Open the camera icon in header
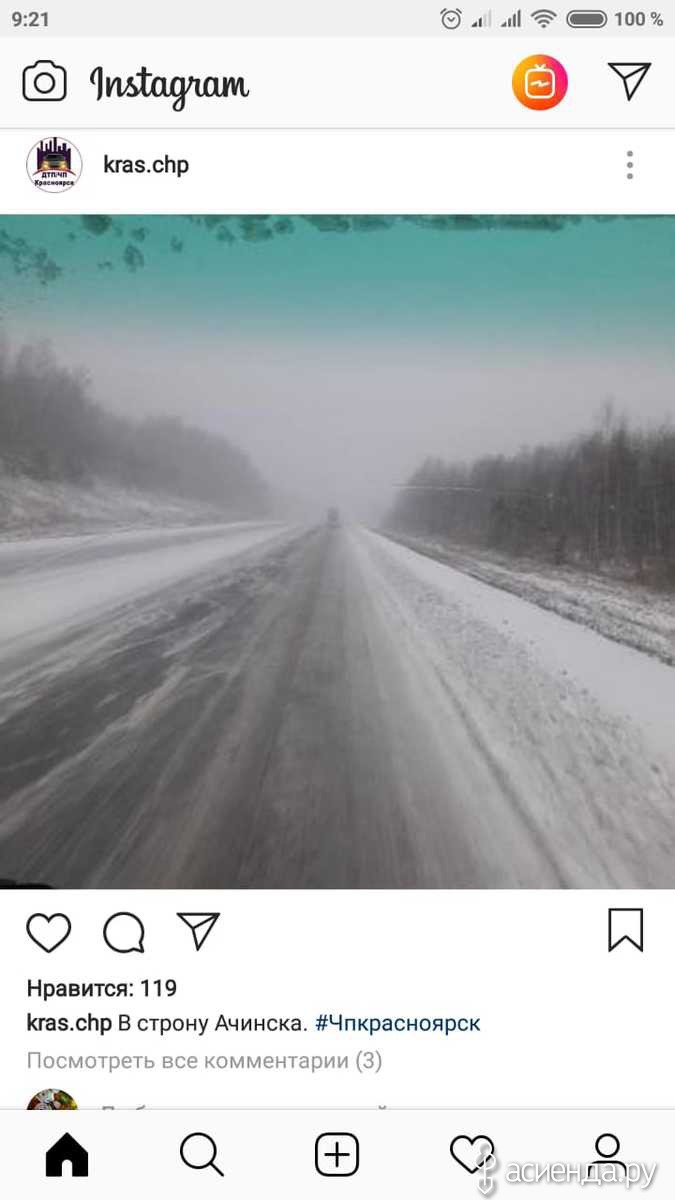The image size is (675, 1200). tap(45, 82)
